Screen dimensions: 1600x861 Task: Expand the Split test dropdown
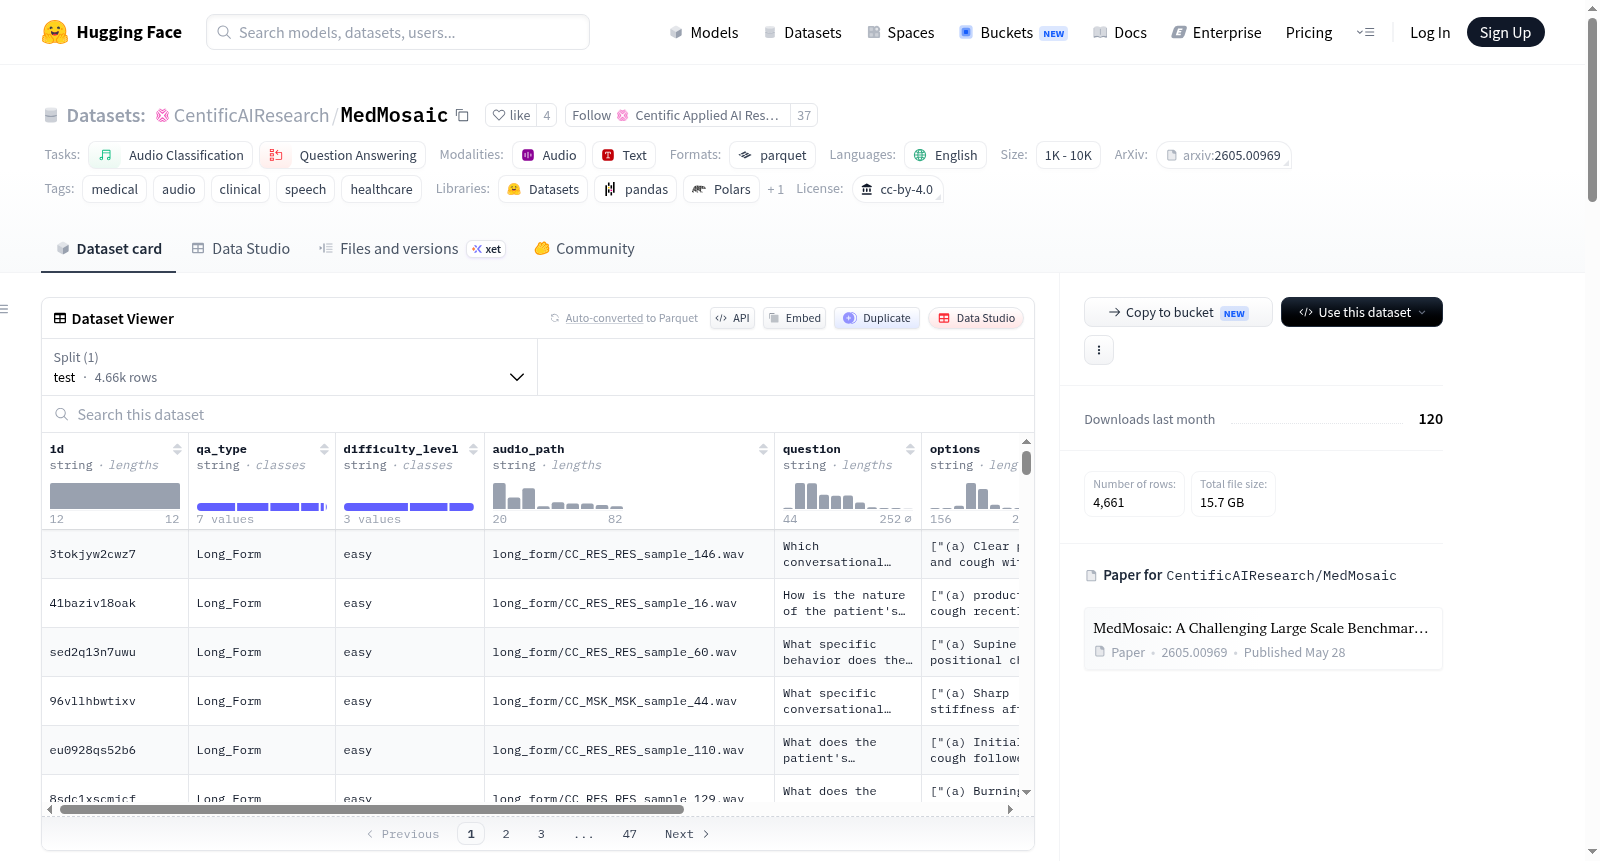289,367
